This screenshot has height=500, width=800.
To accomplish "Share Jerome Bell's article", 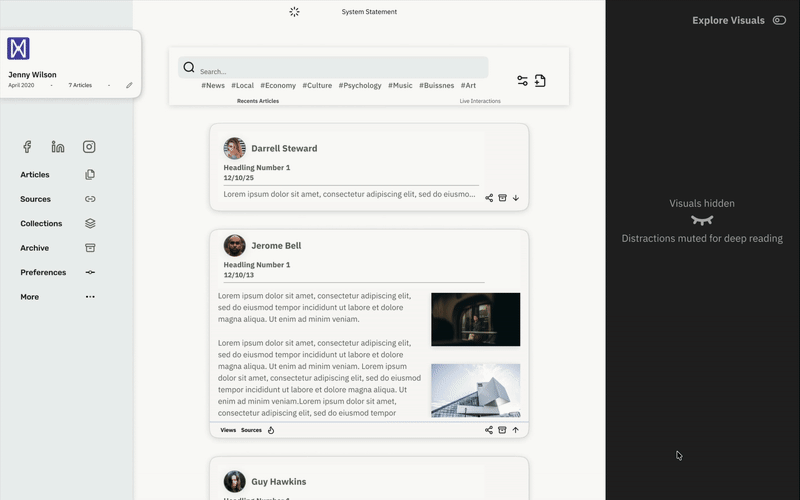I will click(x=489, y=430).
